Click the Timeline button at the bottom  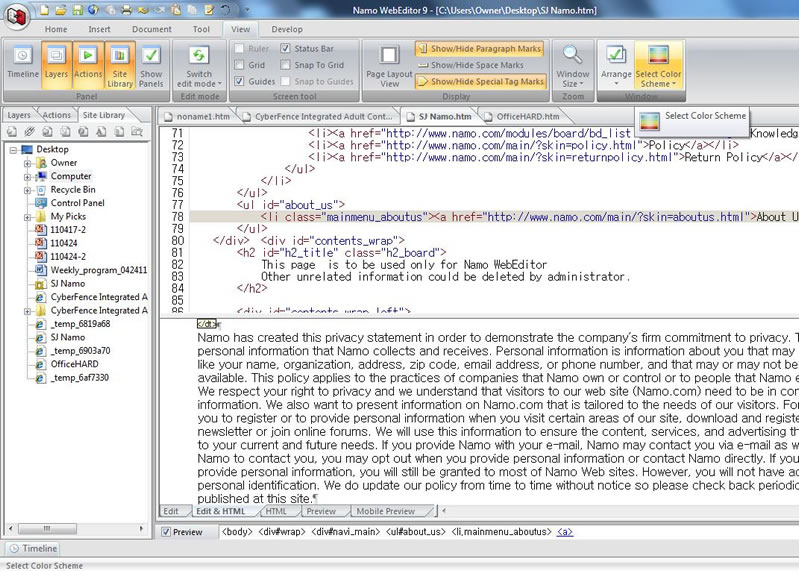[33, 549]
